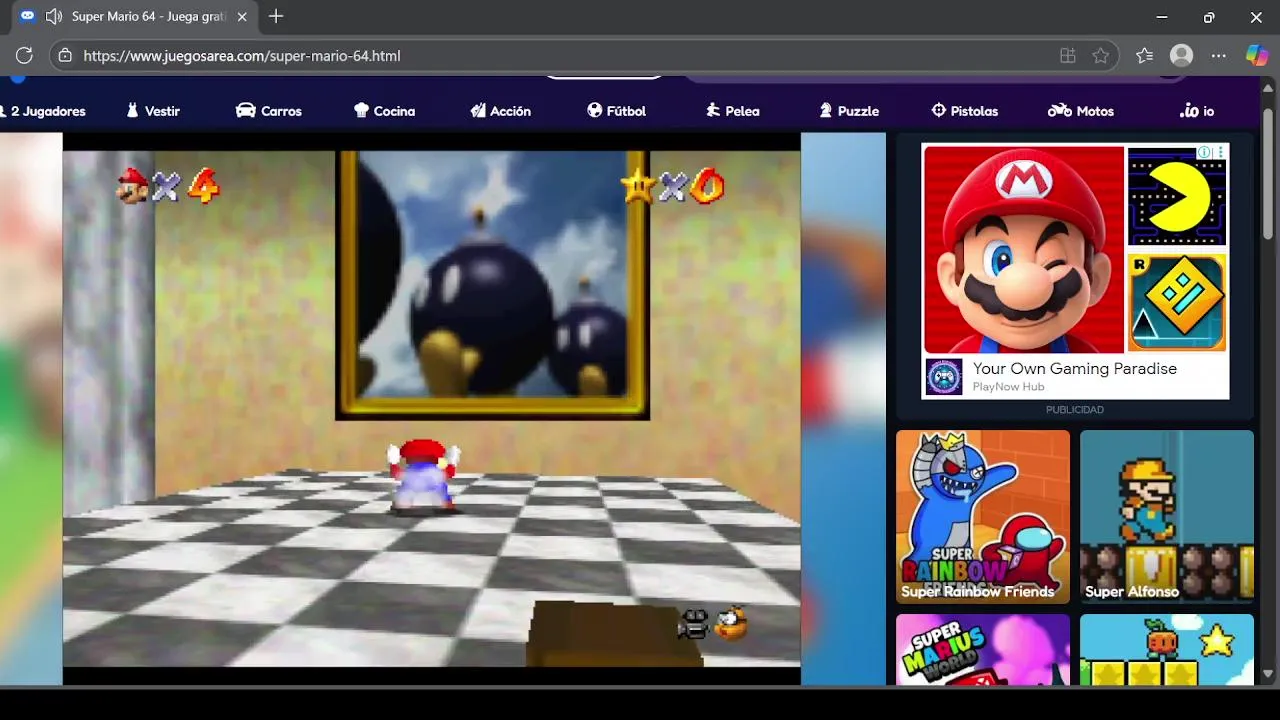Open the Carros category

[x=268, y=111]
